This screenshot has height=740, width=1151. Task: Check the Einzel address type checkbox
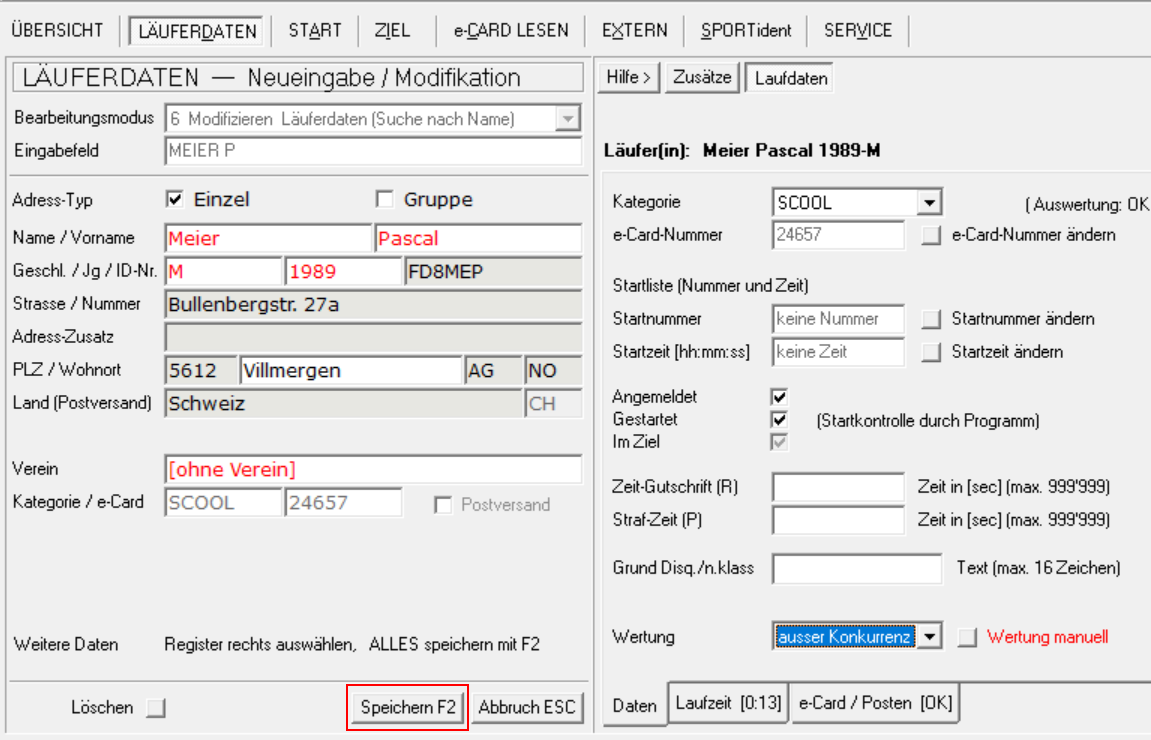tap(175, 200)
